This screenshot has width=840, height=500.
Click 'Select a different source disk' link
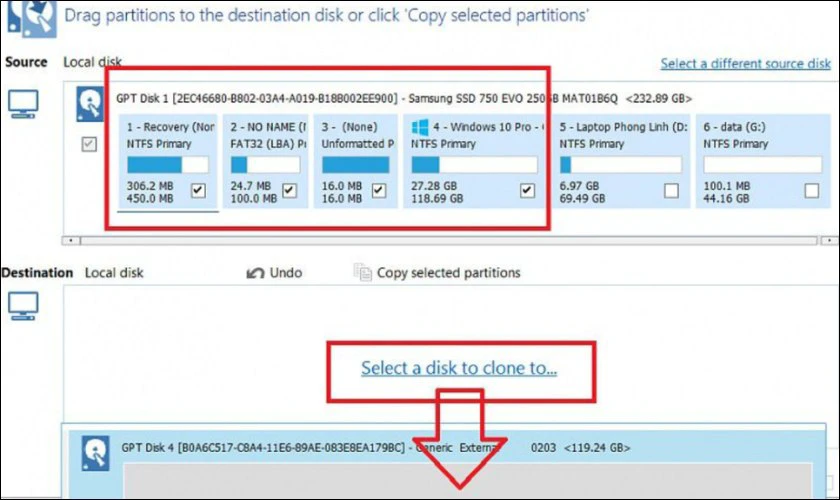coord(745,63)
